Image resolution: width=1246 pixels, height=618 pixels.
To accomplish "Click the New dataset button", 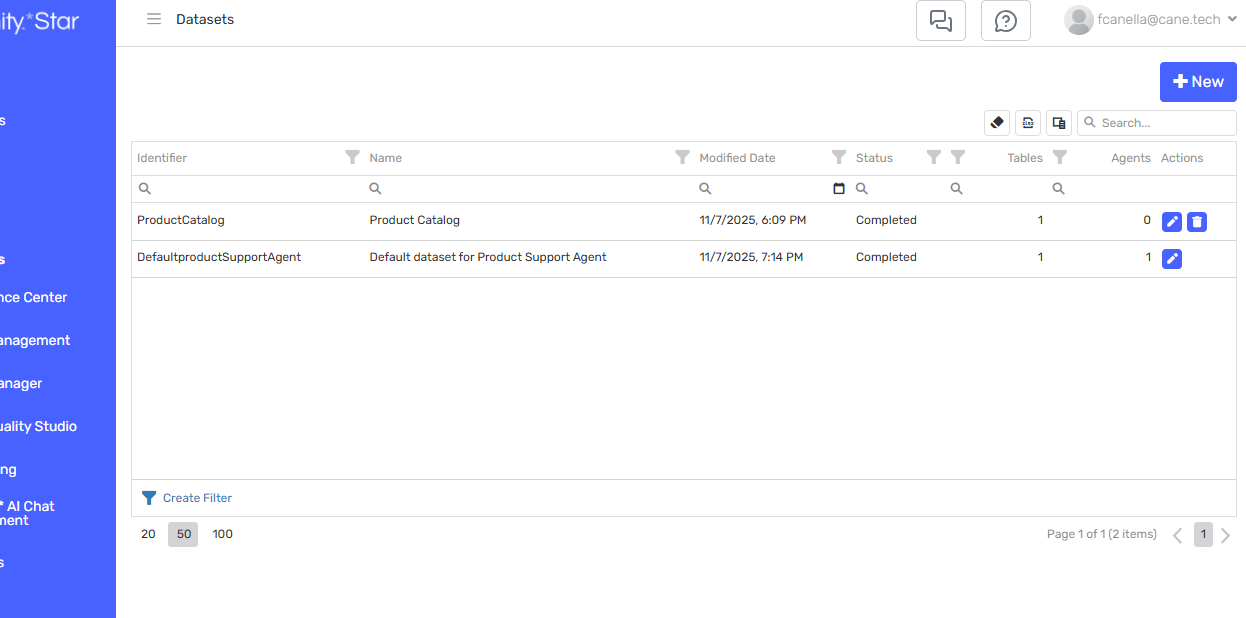I will 1197,82.
